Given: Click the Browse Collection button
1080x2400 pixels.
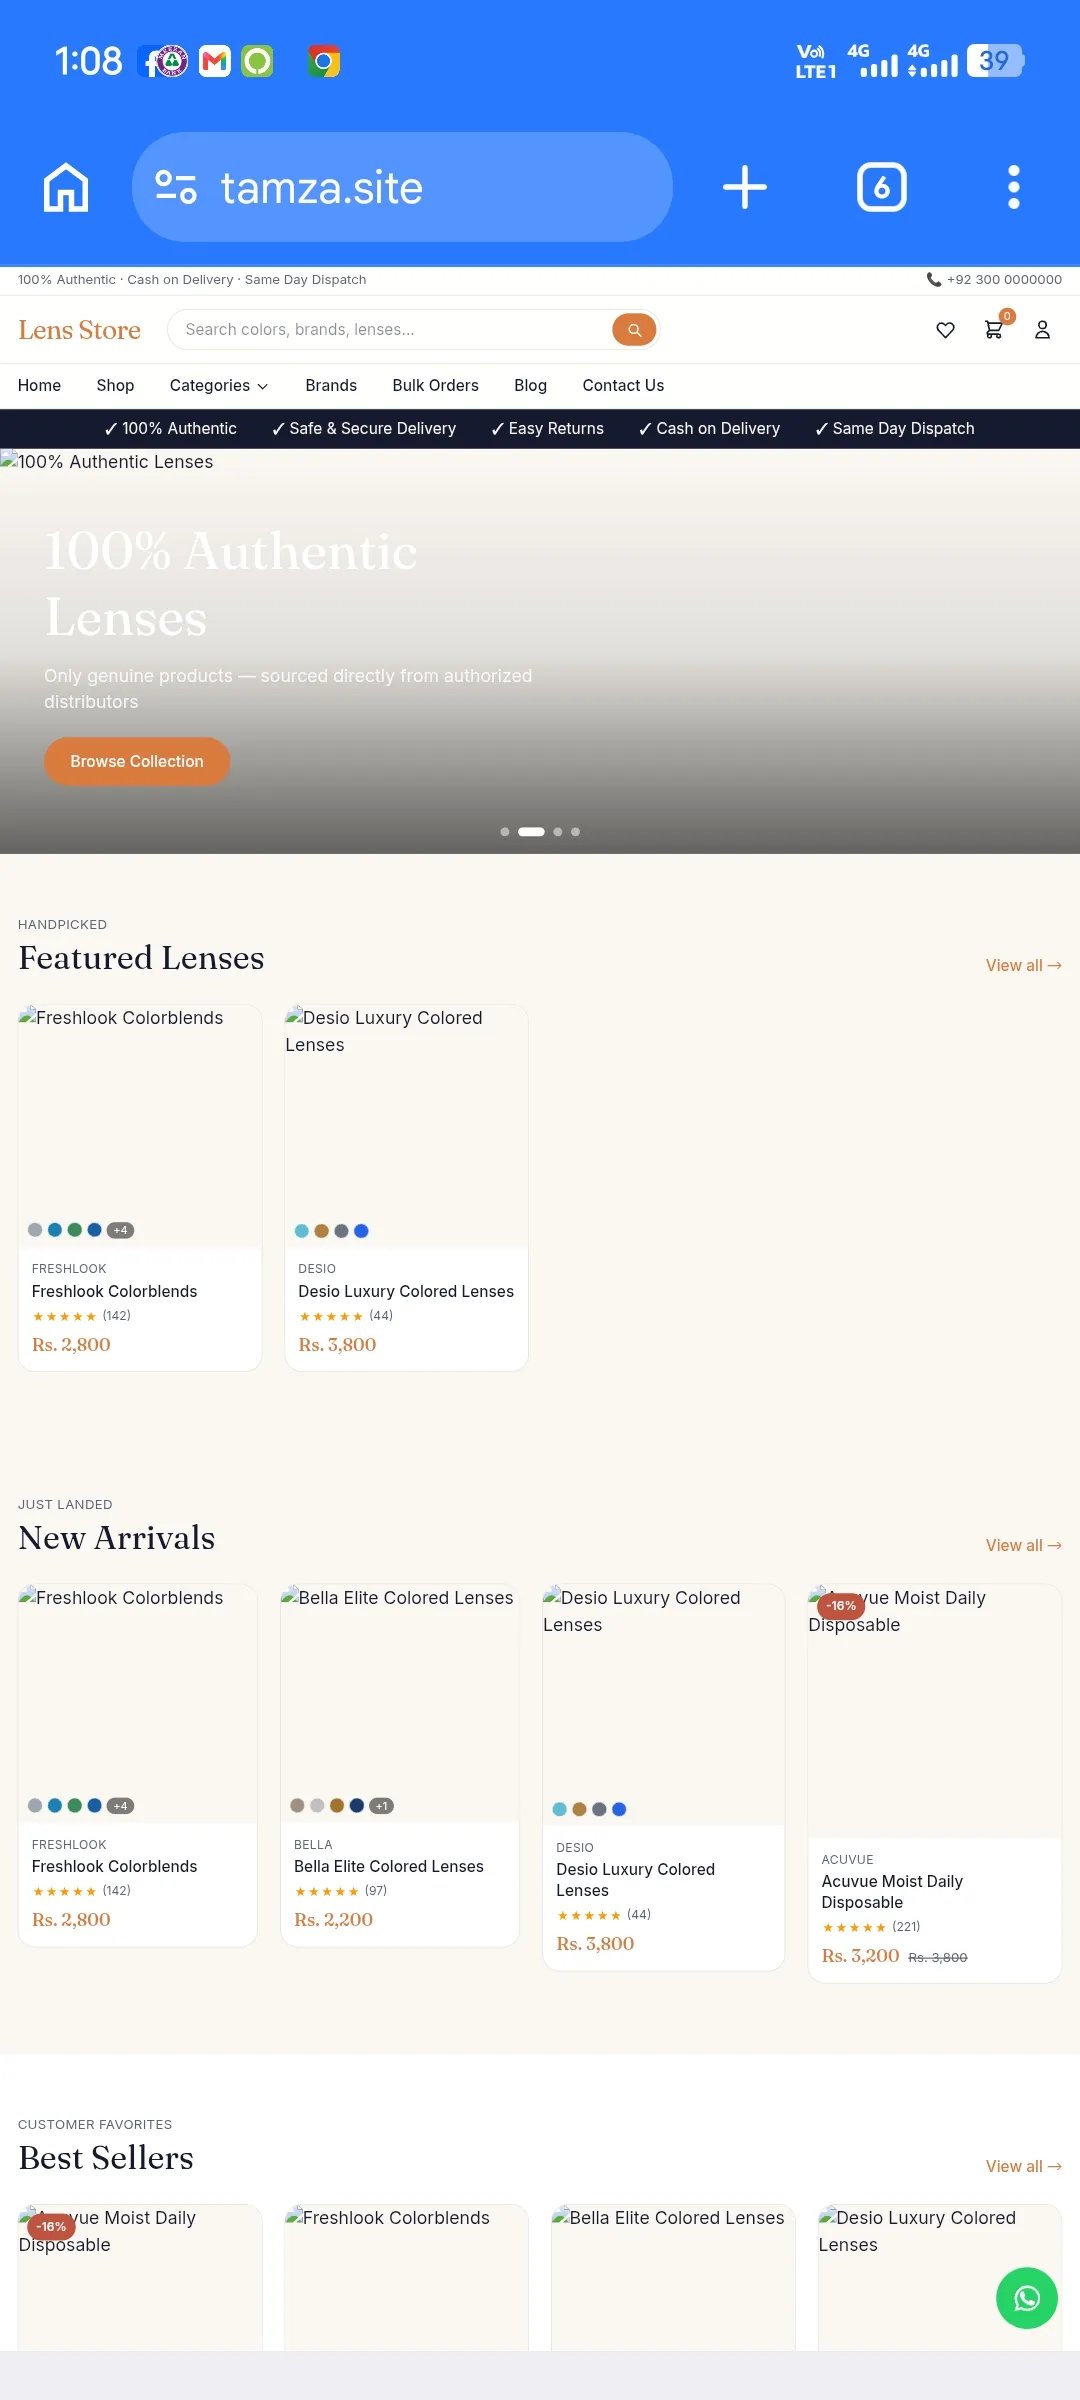Looking at the screenshot, I should point(137,761).
